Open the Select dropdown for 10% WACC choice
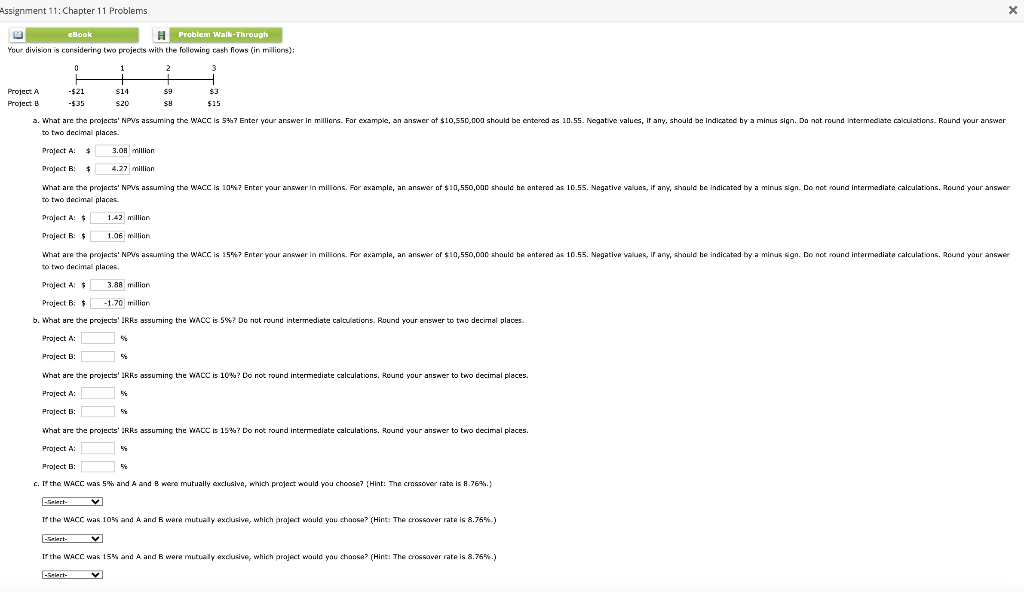This screenshot has height=592, width=1024. pos(72,538)
